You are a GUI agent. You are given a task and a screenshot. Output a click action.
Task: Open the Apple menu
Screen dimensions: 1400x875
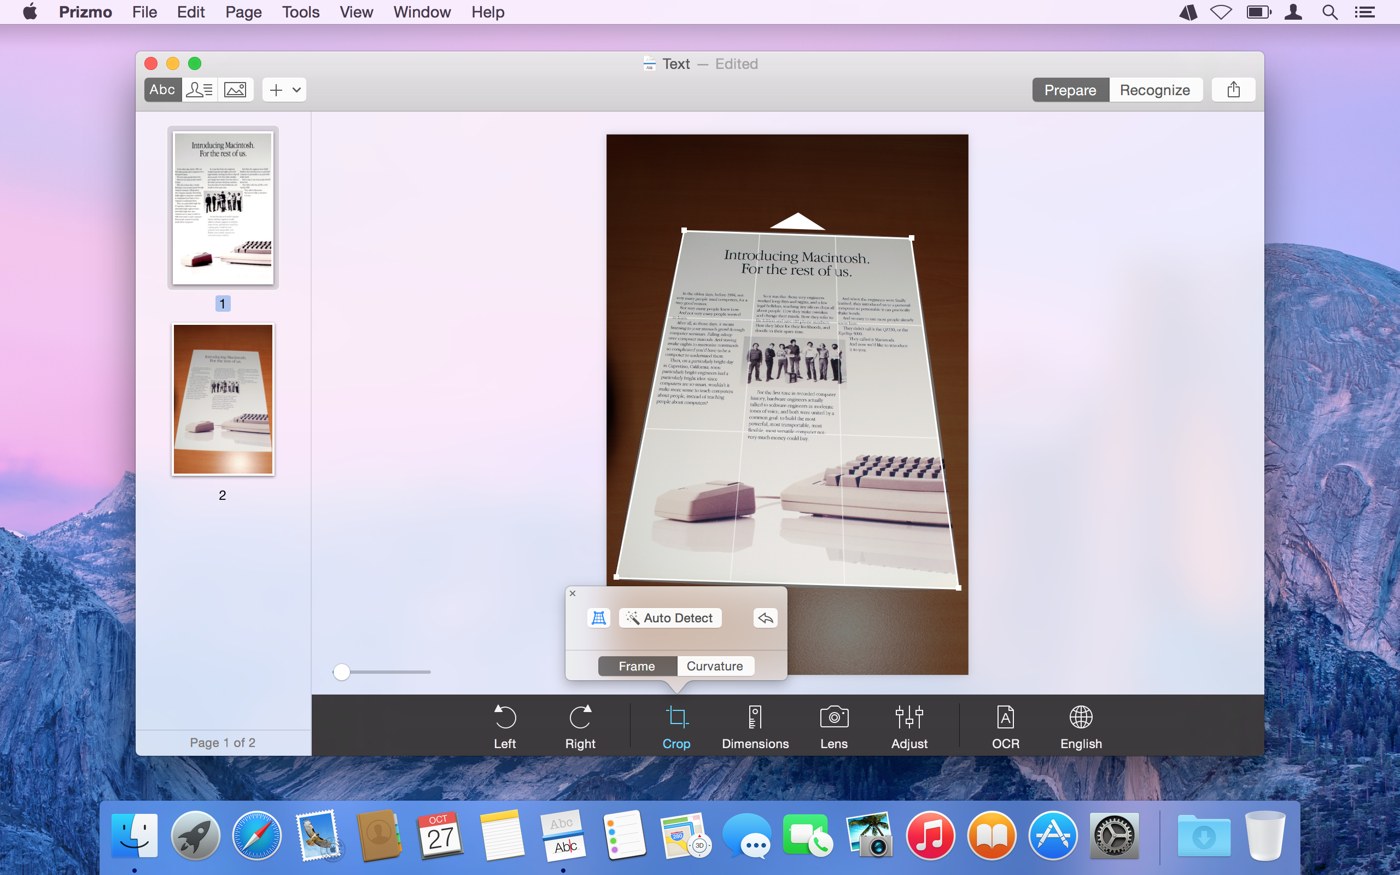[30, 12]
